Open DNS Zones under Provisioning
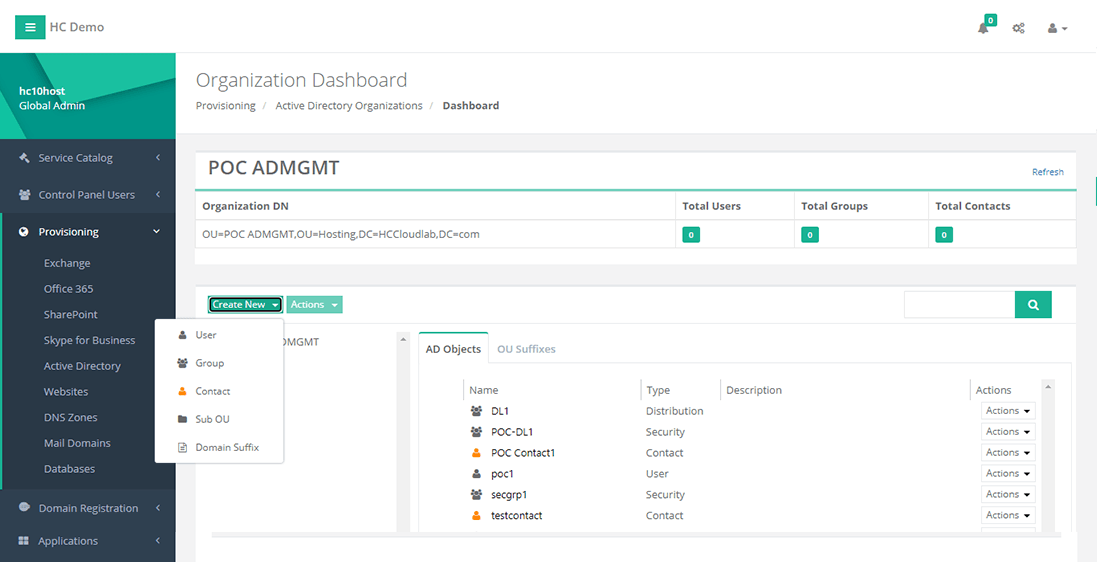The image size is (1097, 562). [71, 417]
